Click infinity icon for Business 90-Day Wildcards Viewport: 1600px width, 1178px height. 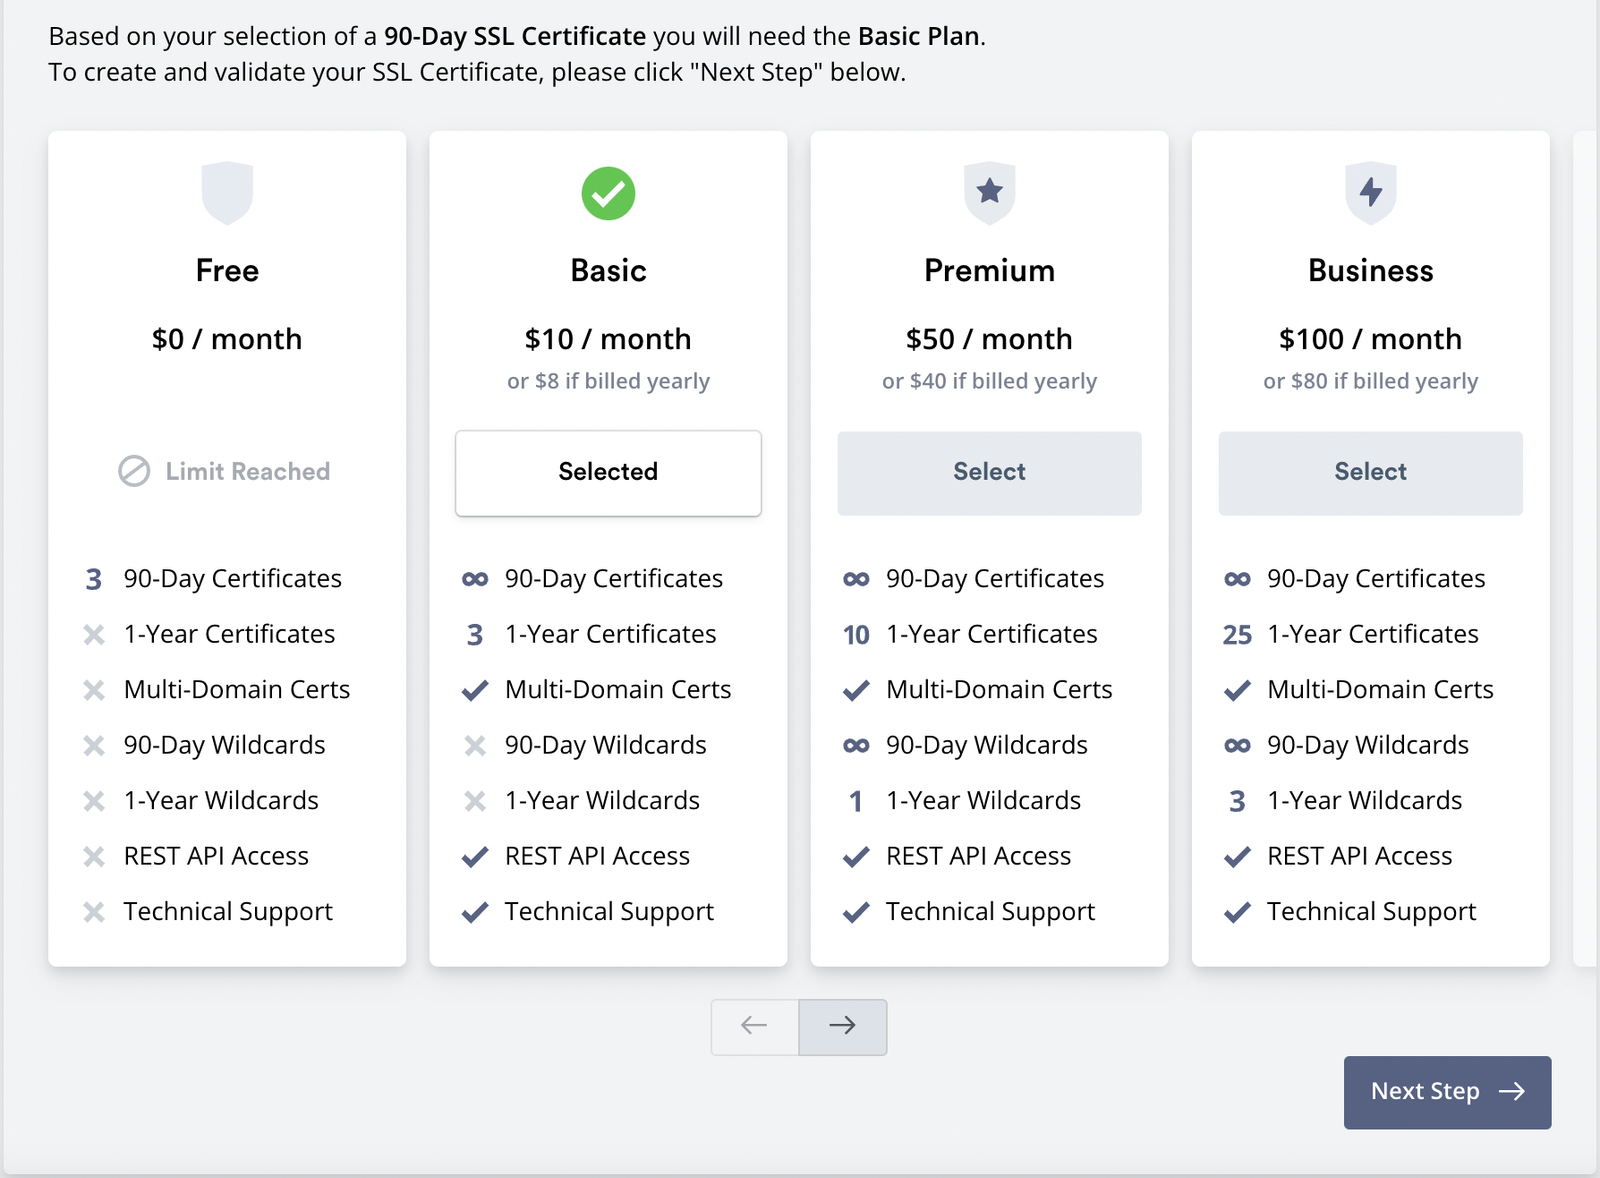tap(1237, 746)
